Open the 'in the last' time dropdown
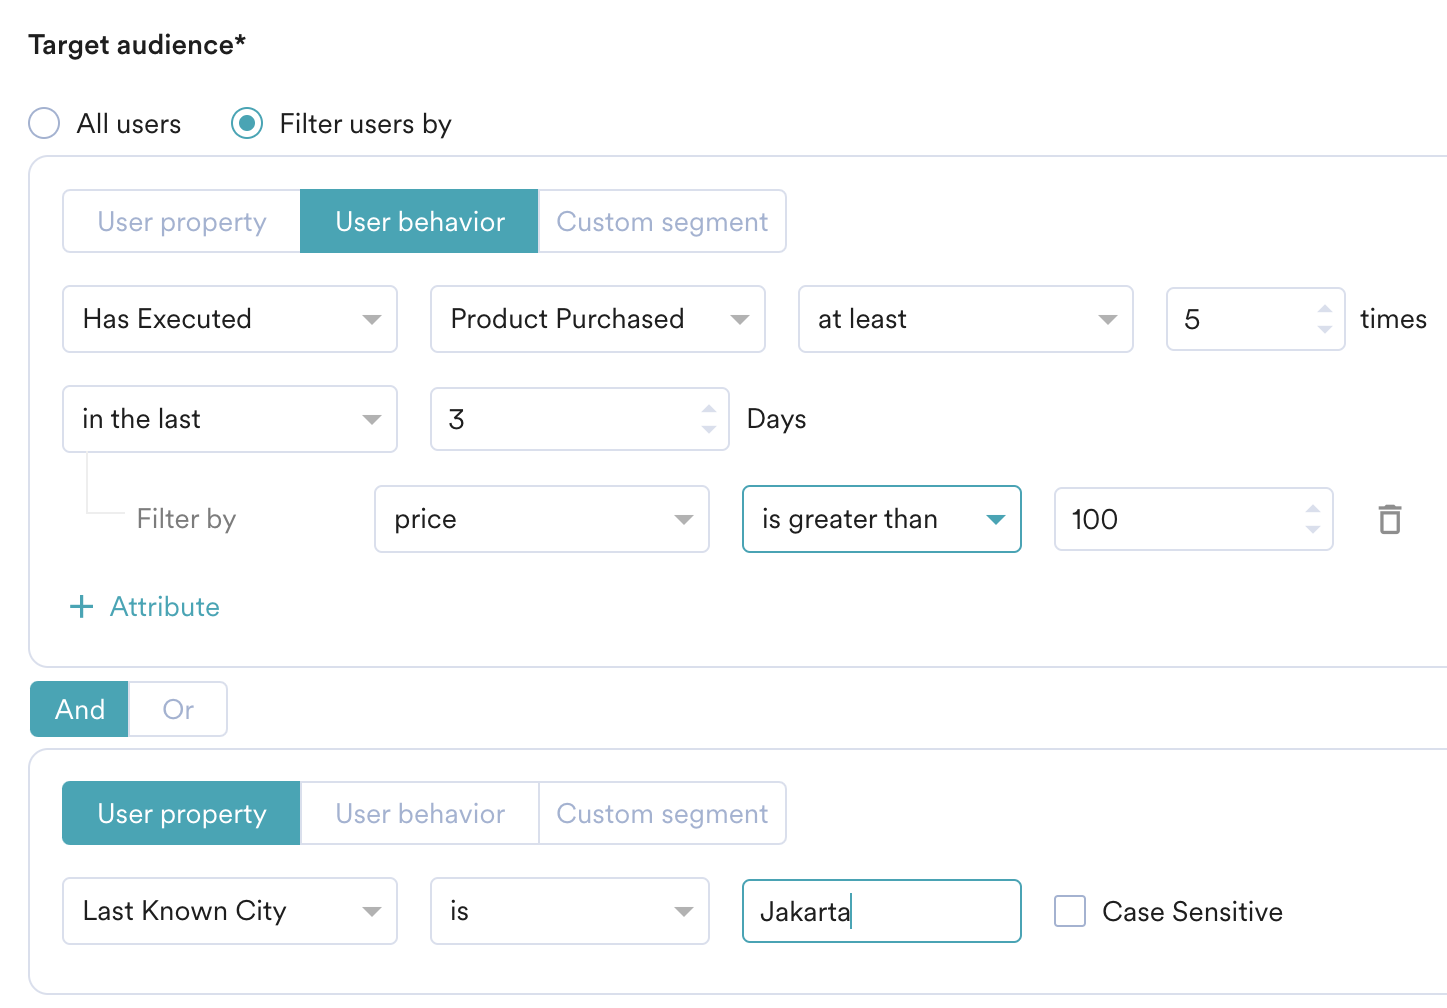Image resolution: width=1447 pixels, height=1008 pixels. coord(230,419)
